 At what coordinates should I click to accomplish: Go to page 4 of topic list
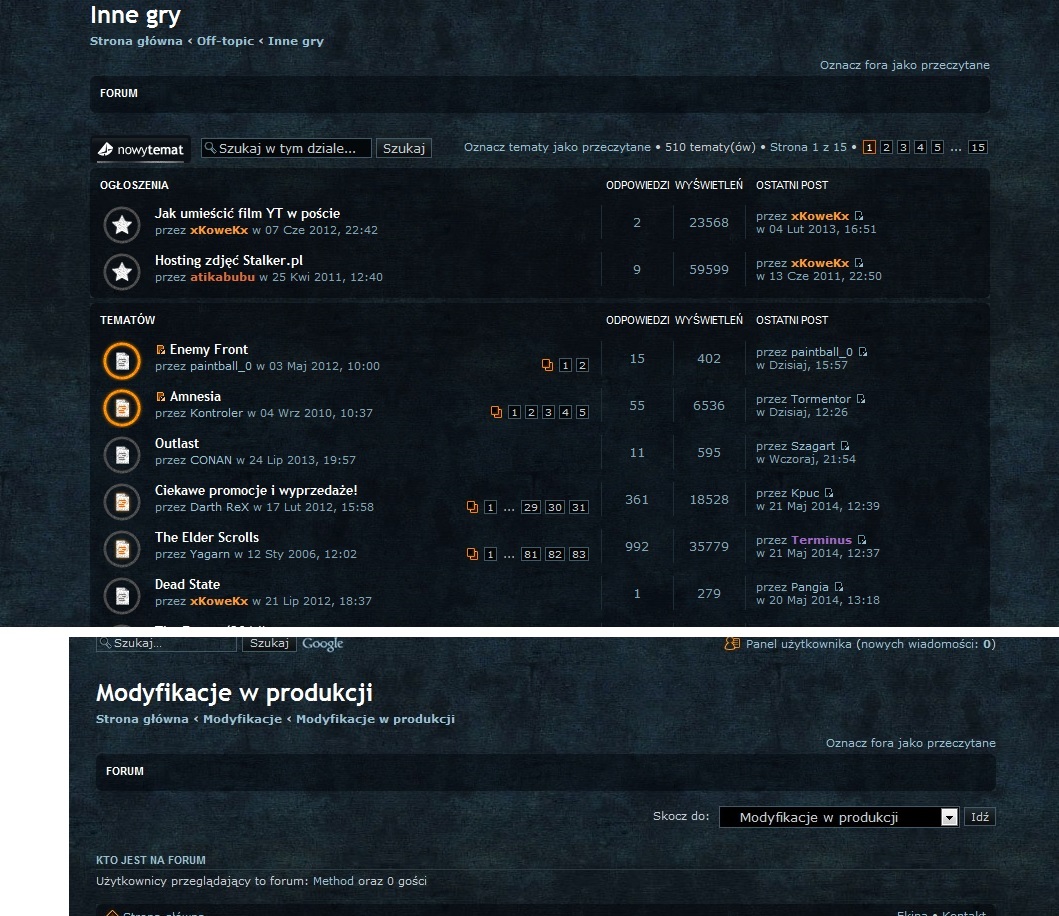click(920, 147)
